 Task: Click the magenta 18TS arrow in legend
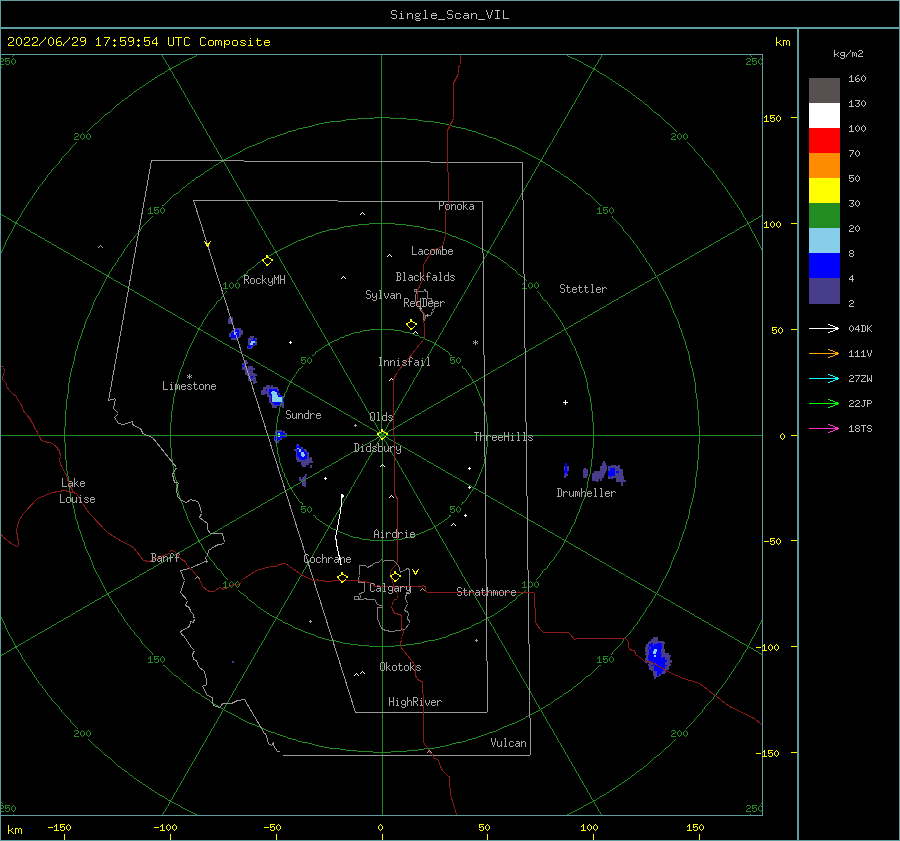tap(824, 428)
